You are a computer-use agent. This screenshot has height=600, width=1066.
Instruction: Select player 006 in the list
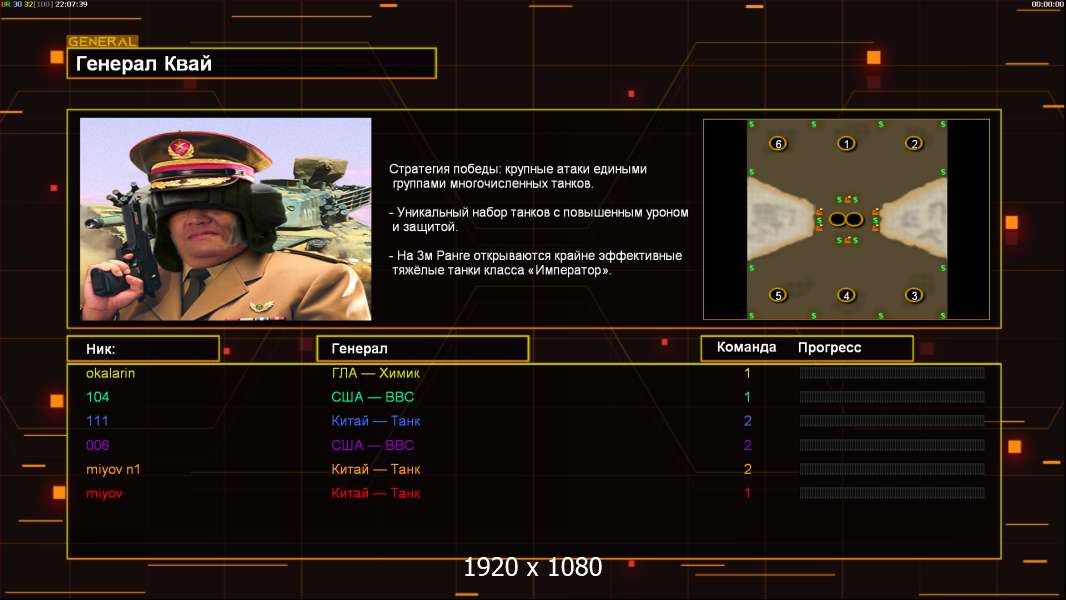pyautogui.click(x=97, y=445)
